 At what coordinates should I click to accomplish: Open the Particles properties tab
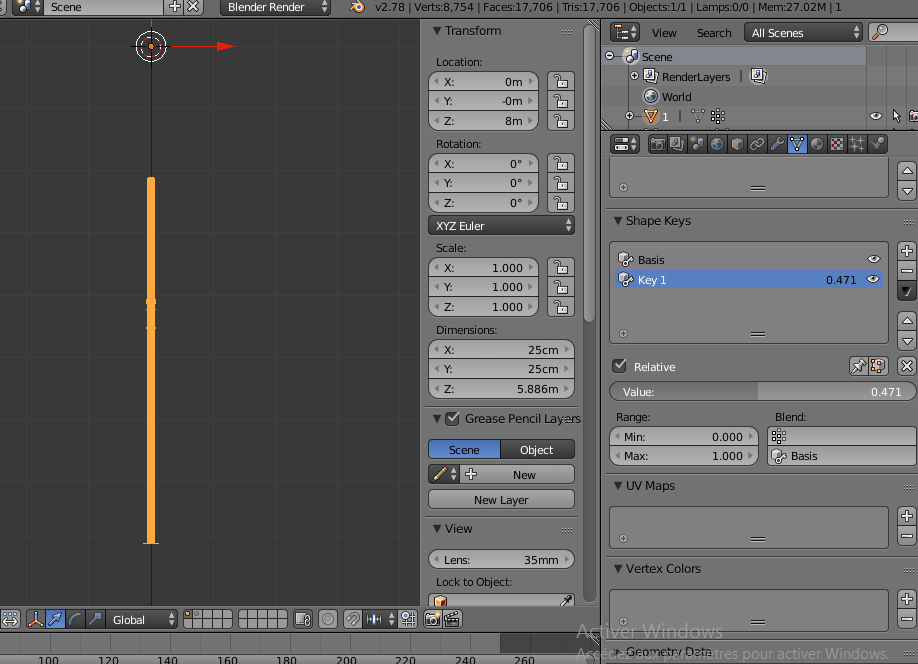(855, 143)
